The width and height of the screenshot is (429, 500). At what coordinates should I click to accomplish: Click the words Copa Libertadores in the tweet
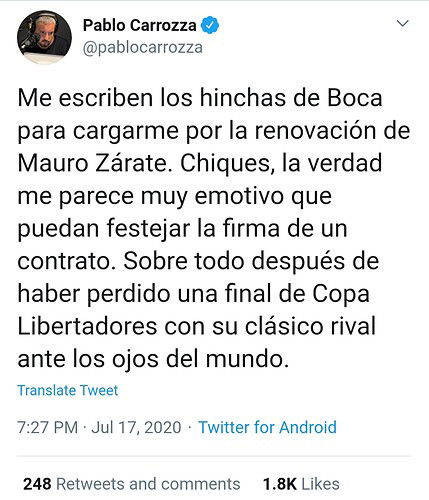coord(193,310)
